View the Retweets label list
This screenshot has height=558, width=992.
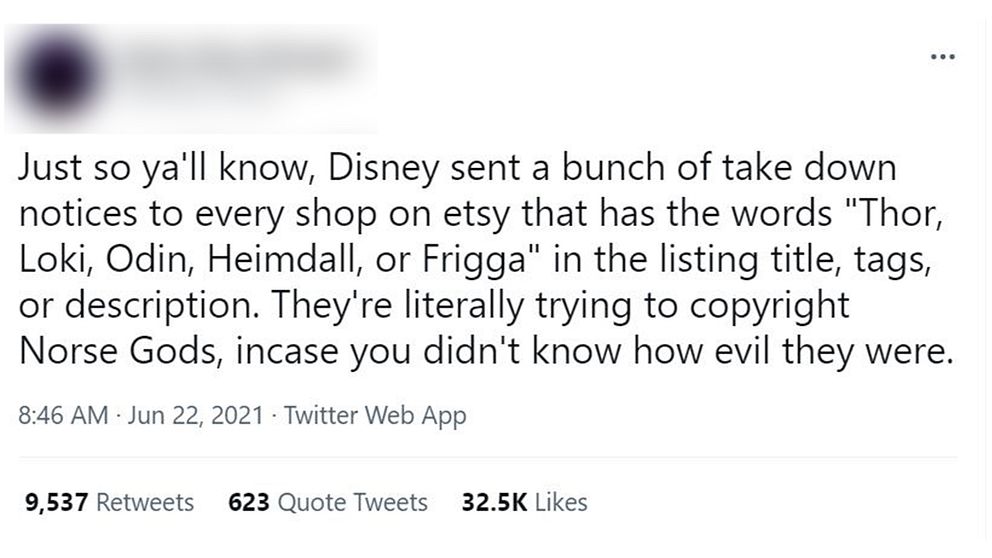[x=145, y=502]
